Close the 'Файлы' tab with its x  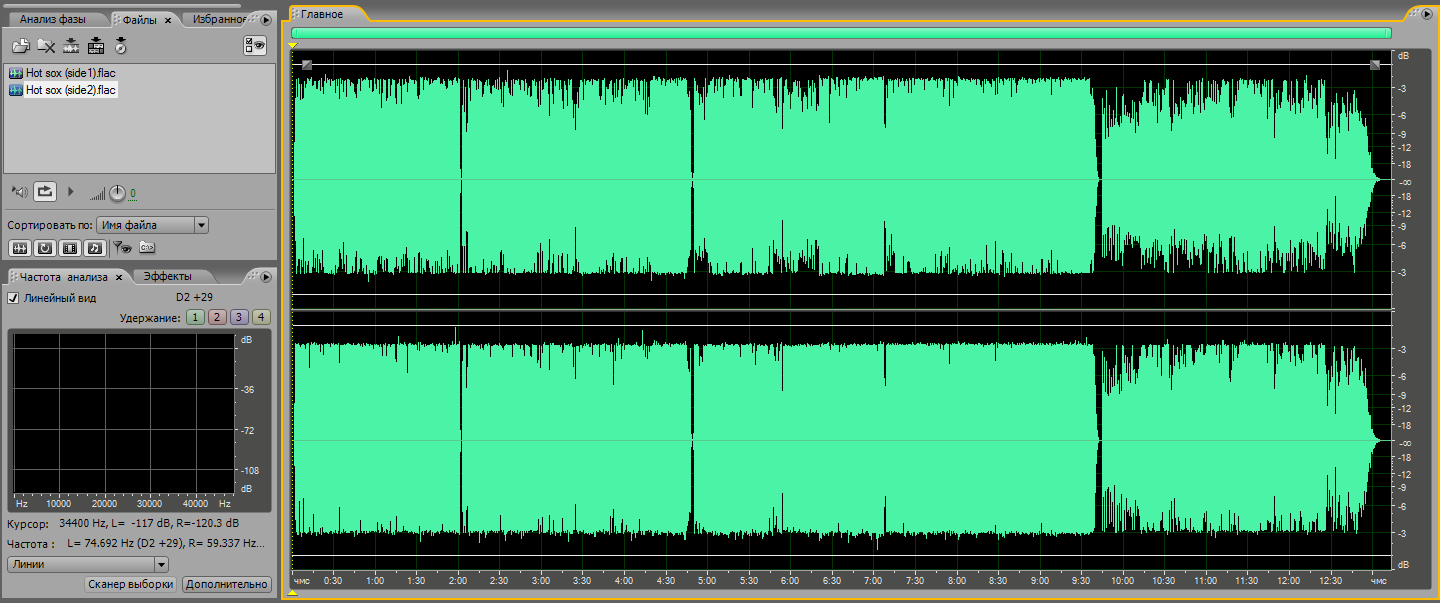coord(168,20)
